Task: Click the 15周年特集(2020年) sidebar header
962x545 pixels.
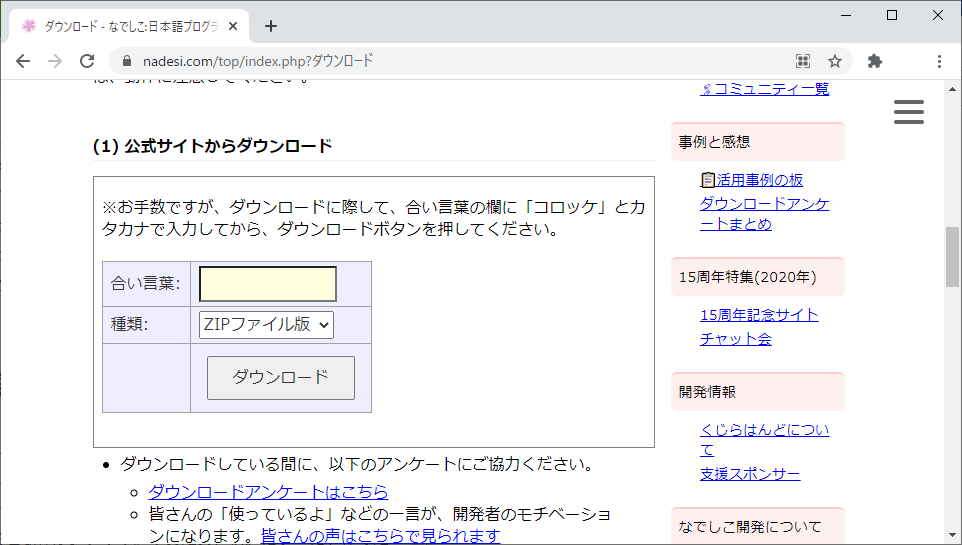Action: pos(758,277)
